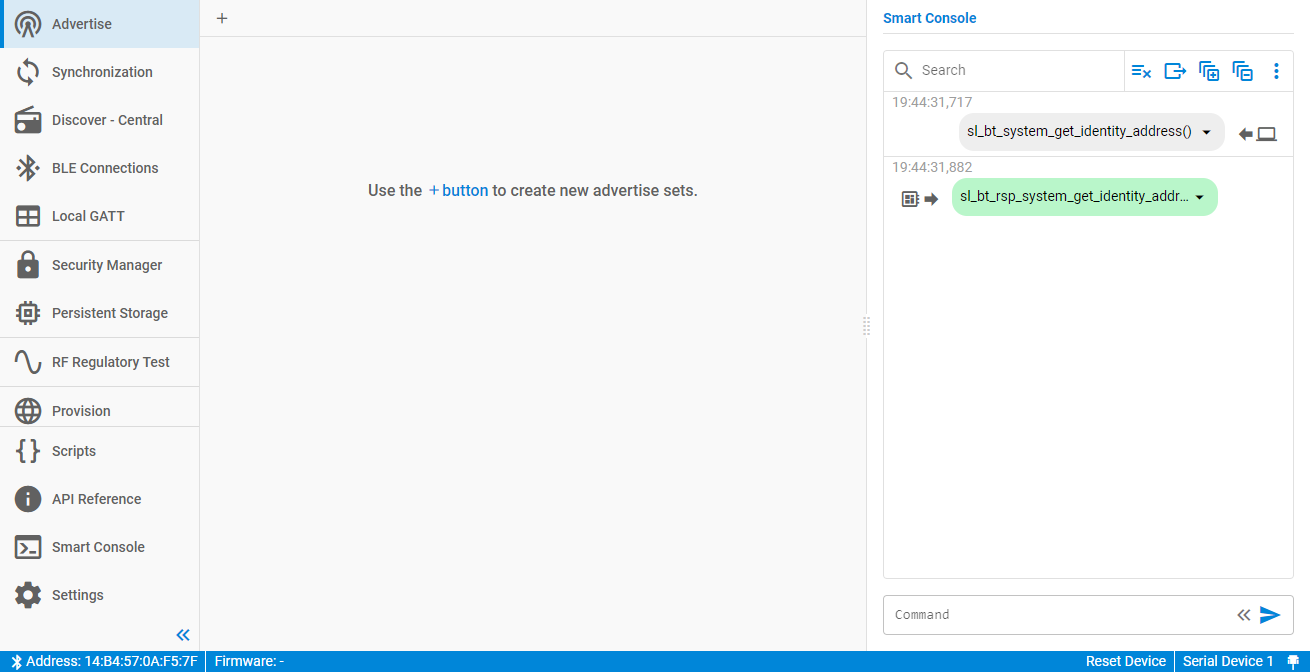
Task: Expand the sl_bt_rsp_system_get_identity_addr response
Action: pyautogui.click(x=1199, y=197)
